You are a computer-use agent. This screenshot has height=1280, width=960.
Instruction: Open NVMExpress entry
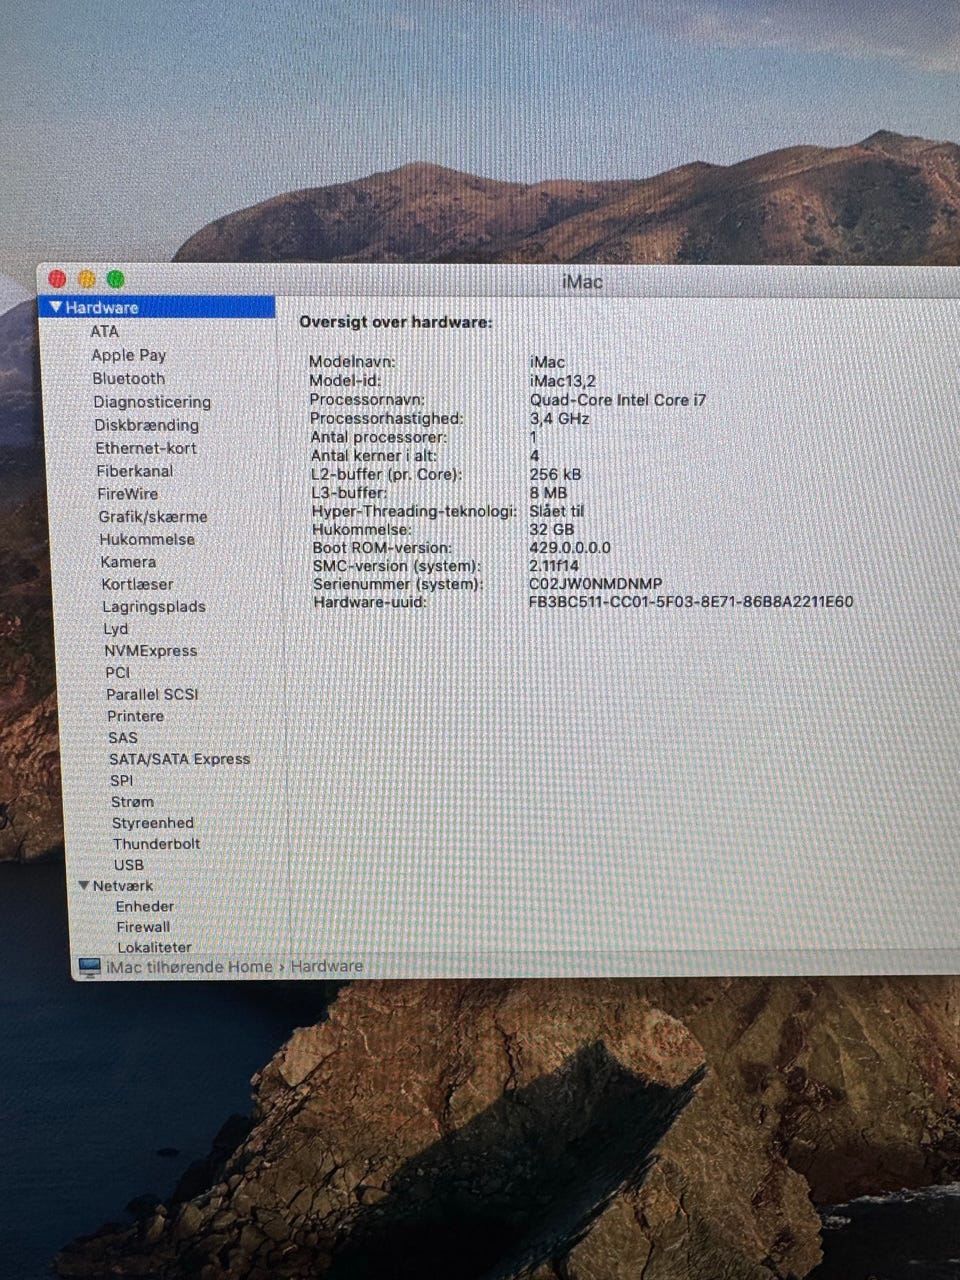(x=151, y=651)
